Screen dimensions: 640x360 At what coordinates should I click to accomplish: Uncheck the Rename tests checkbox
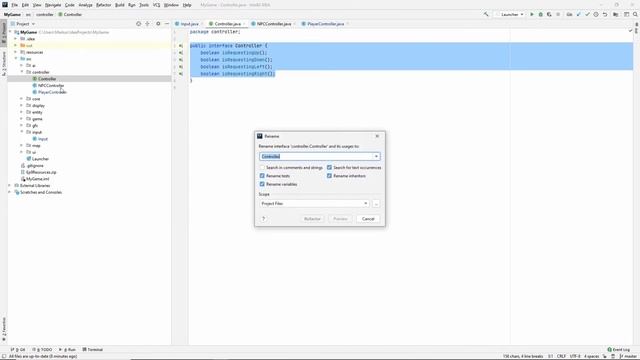click(262, 176)
